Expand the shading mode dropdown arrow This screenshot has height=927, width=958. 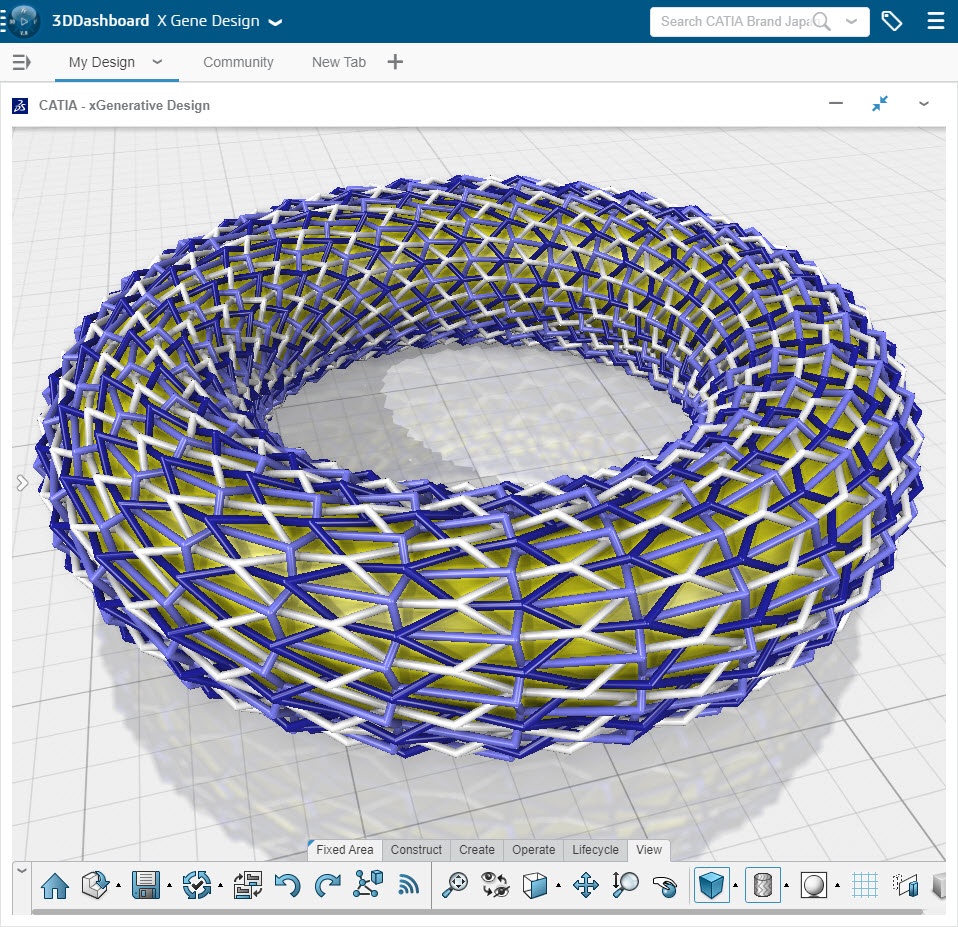pyautogui.click(x=736, y=885)
